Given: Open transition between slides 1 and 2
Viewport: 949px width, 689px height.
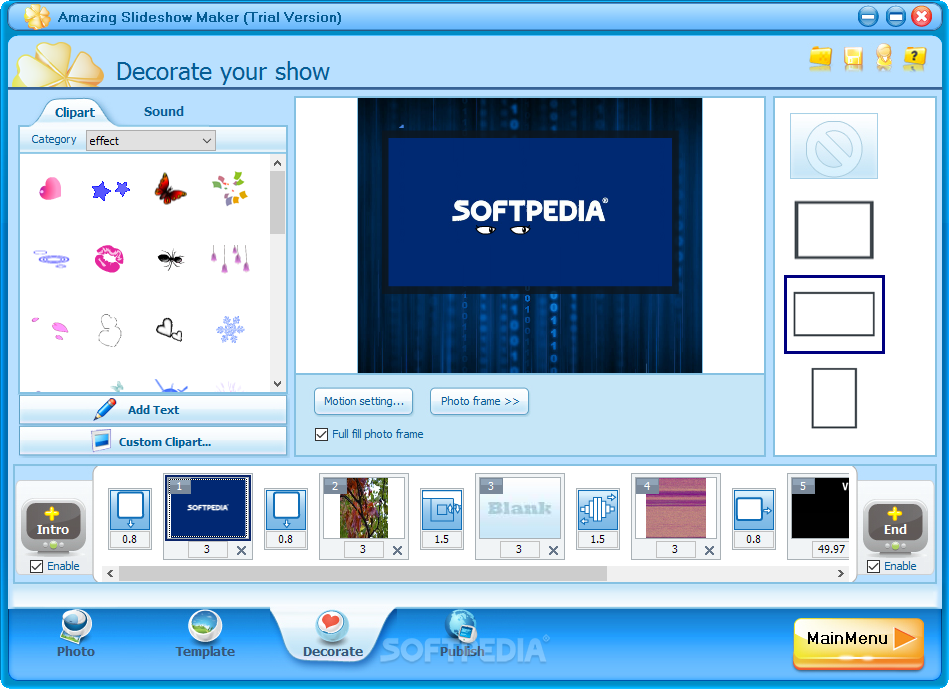Looking at the screenshot, I should [286, 510].
